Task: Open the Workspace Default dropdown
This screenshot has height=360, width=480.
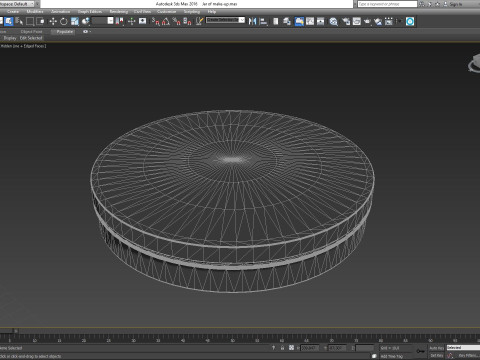Action: point(18,4)
